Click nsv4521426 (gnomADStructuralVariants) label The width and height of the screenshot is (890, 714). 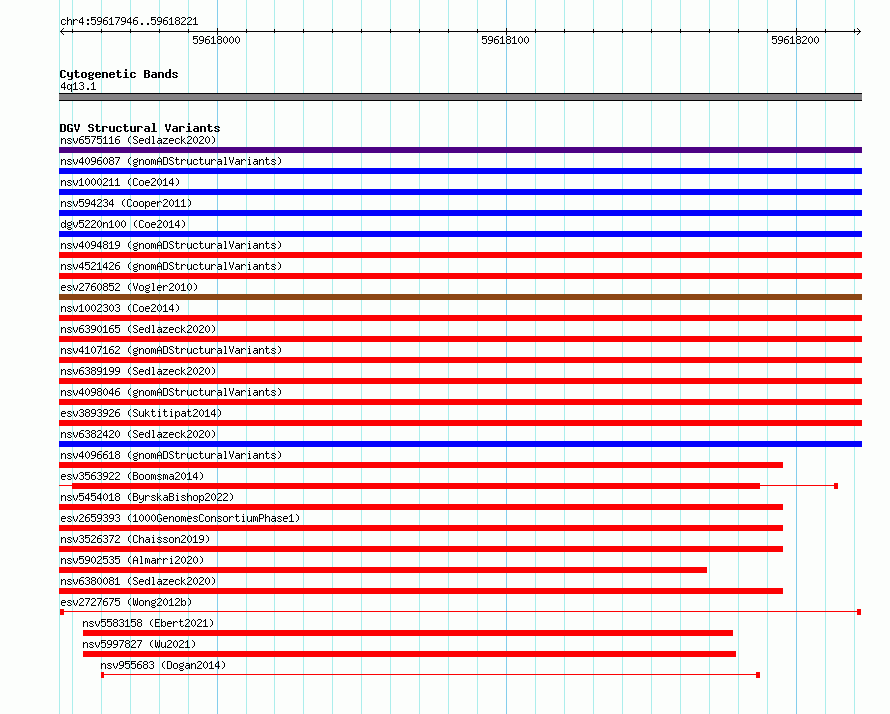tap(171, 266)
